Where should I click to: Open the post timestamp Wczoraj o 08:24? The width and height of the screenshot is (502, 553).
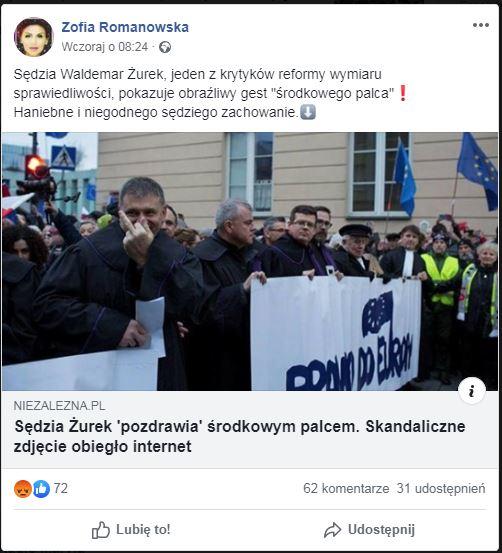pos(105,47)
